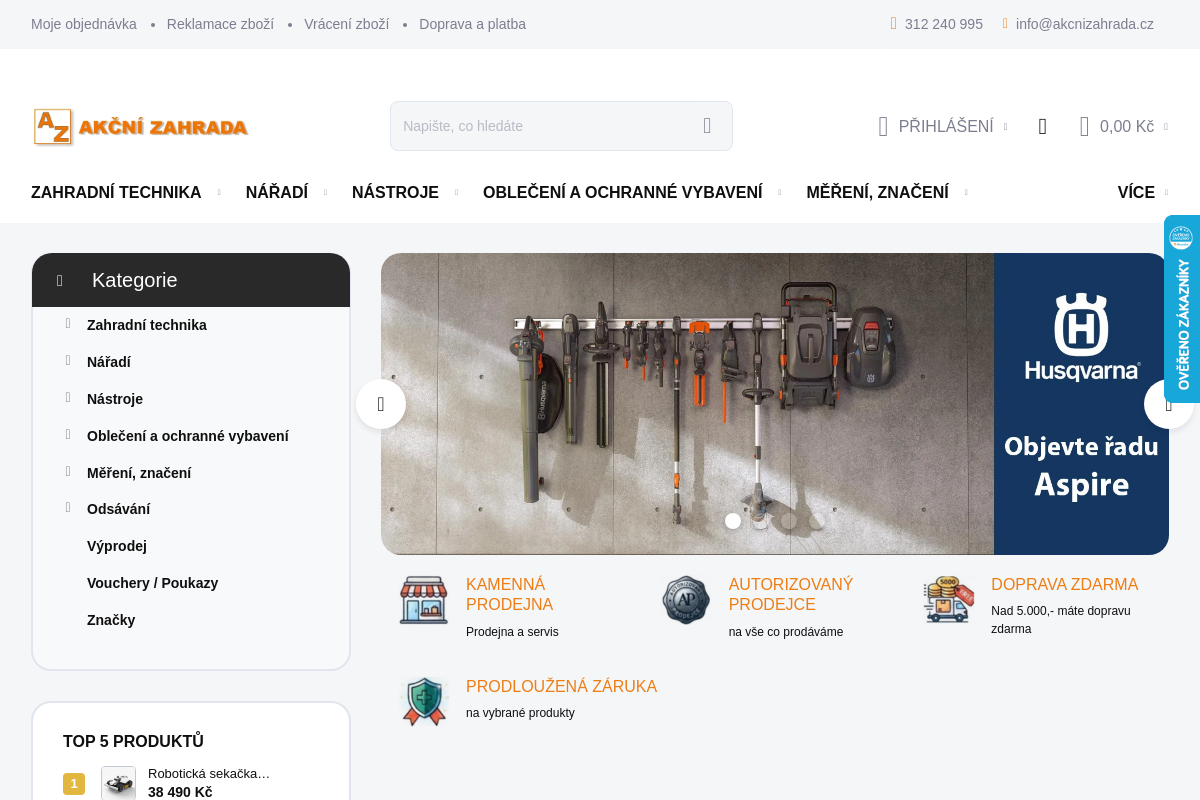Click the phone number 312 240 995
The width and height of the screenshot is (1200, 800).
(x=943, y=24)
